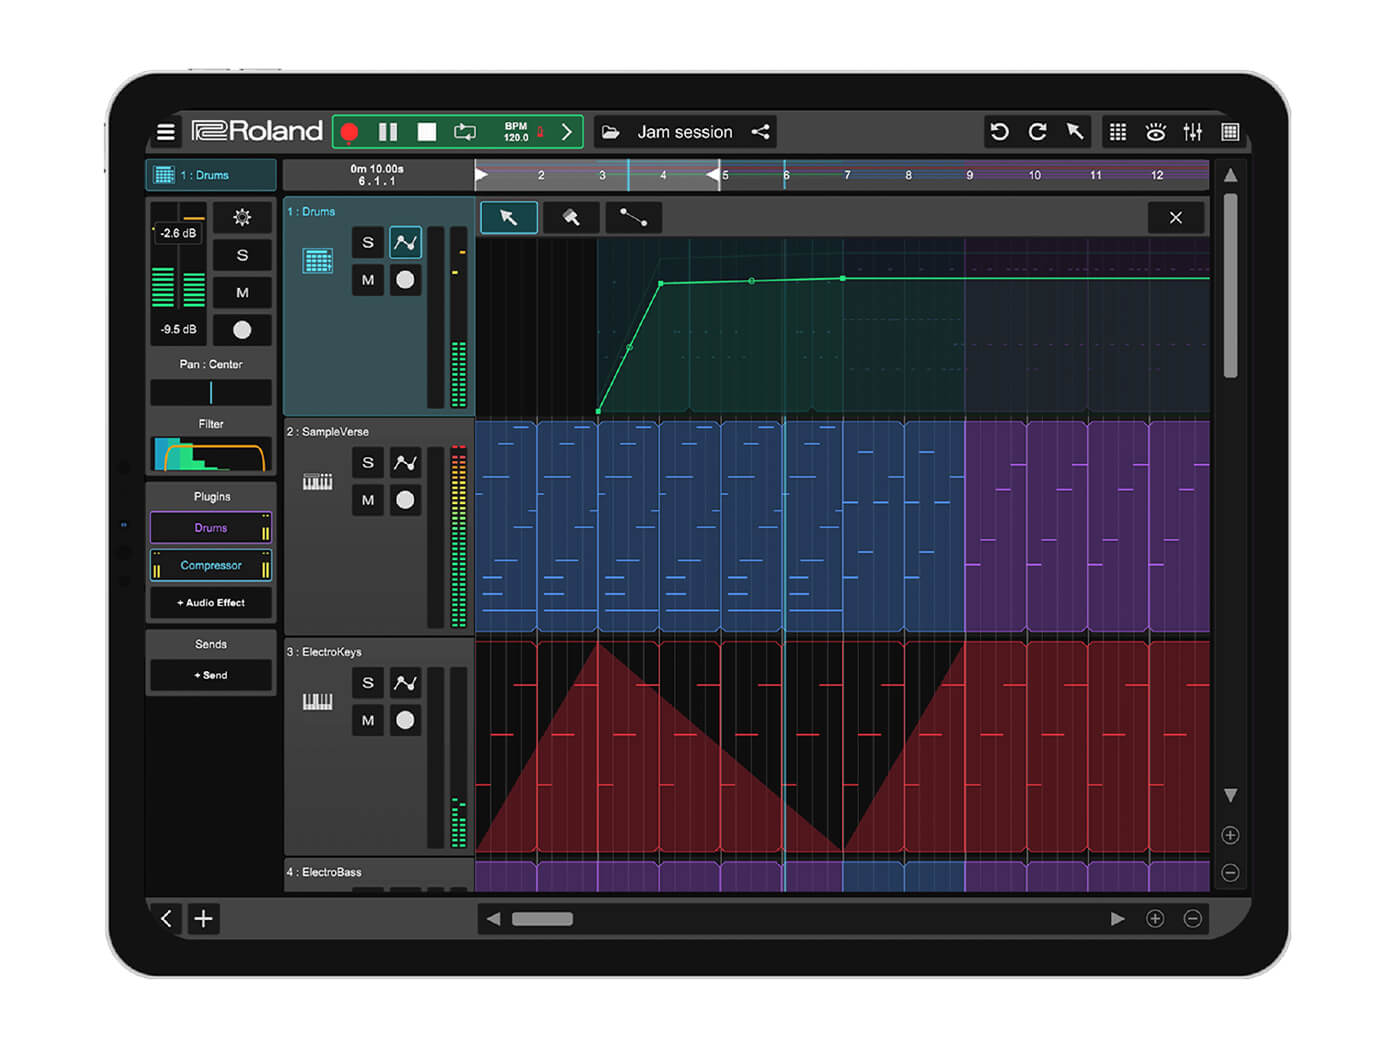Open the hamburger menu beside Roland logo

tap(166, 132)
